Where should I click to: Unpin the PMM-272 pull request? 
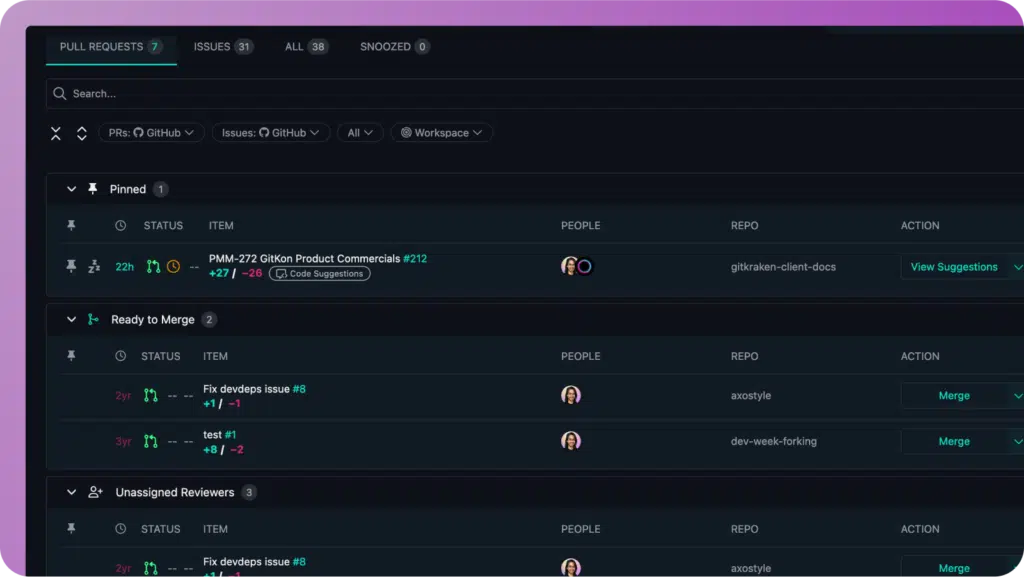click(x=71, y=266)
